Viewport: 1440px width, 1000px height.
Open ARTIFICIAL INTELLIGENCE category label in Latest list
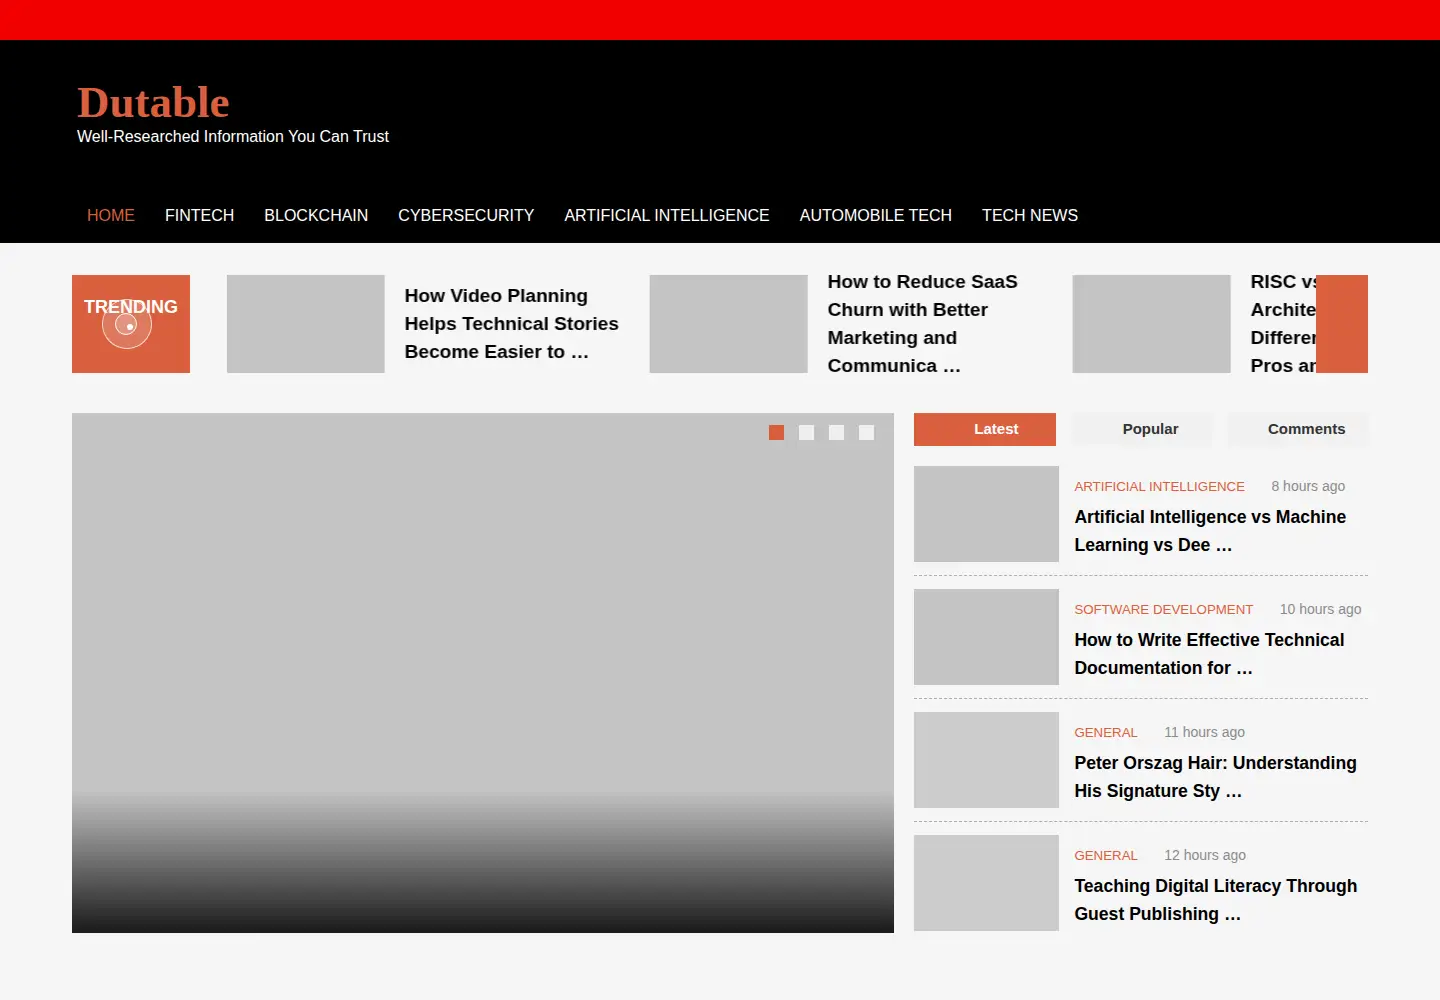coord(1159,486)
